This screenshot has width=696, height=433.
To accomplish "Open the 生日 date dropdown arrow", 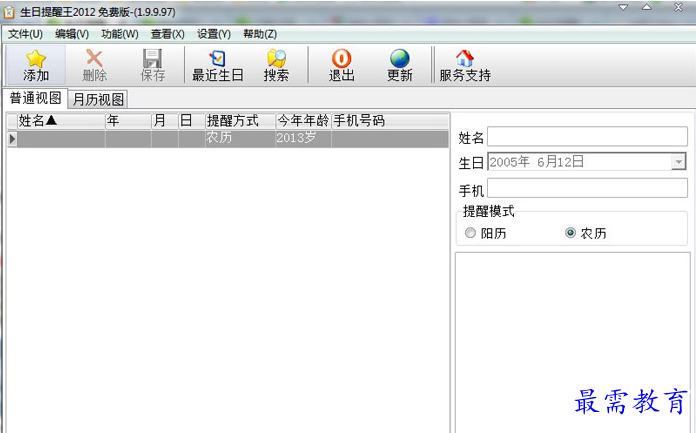I will (x=678, y=162).
